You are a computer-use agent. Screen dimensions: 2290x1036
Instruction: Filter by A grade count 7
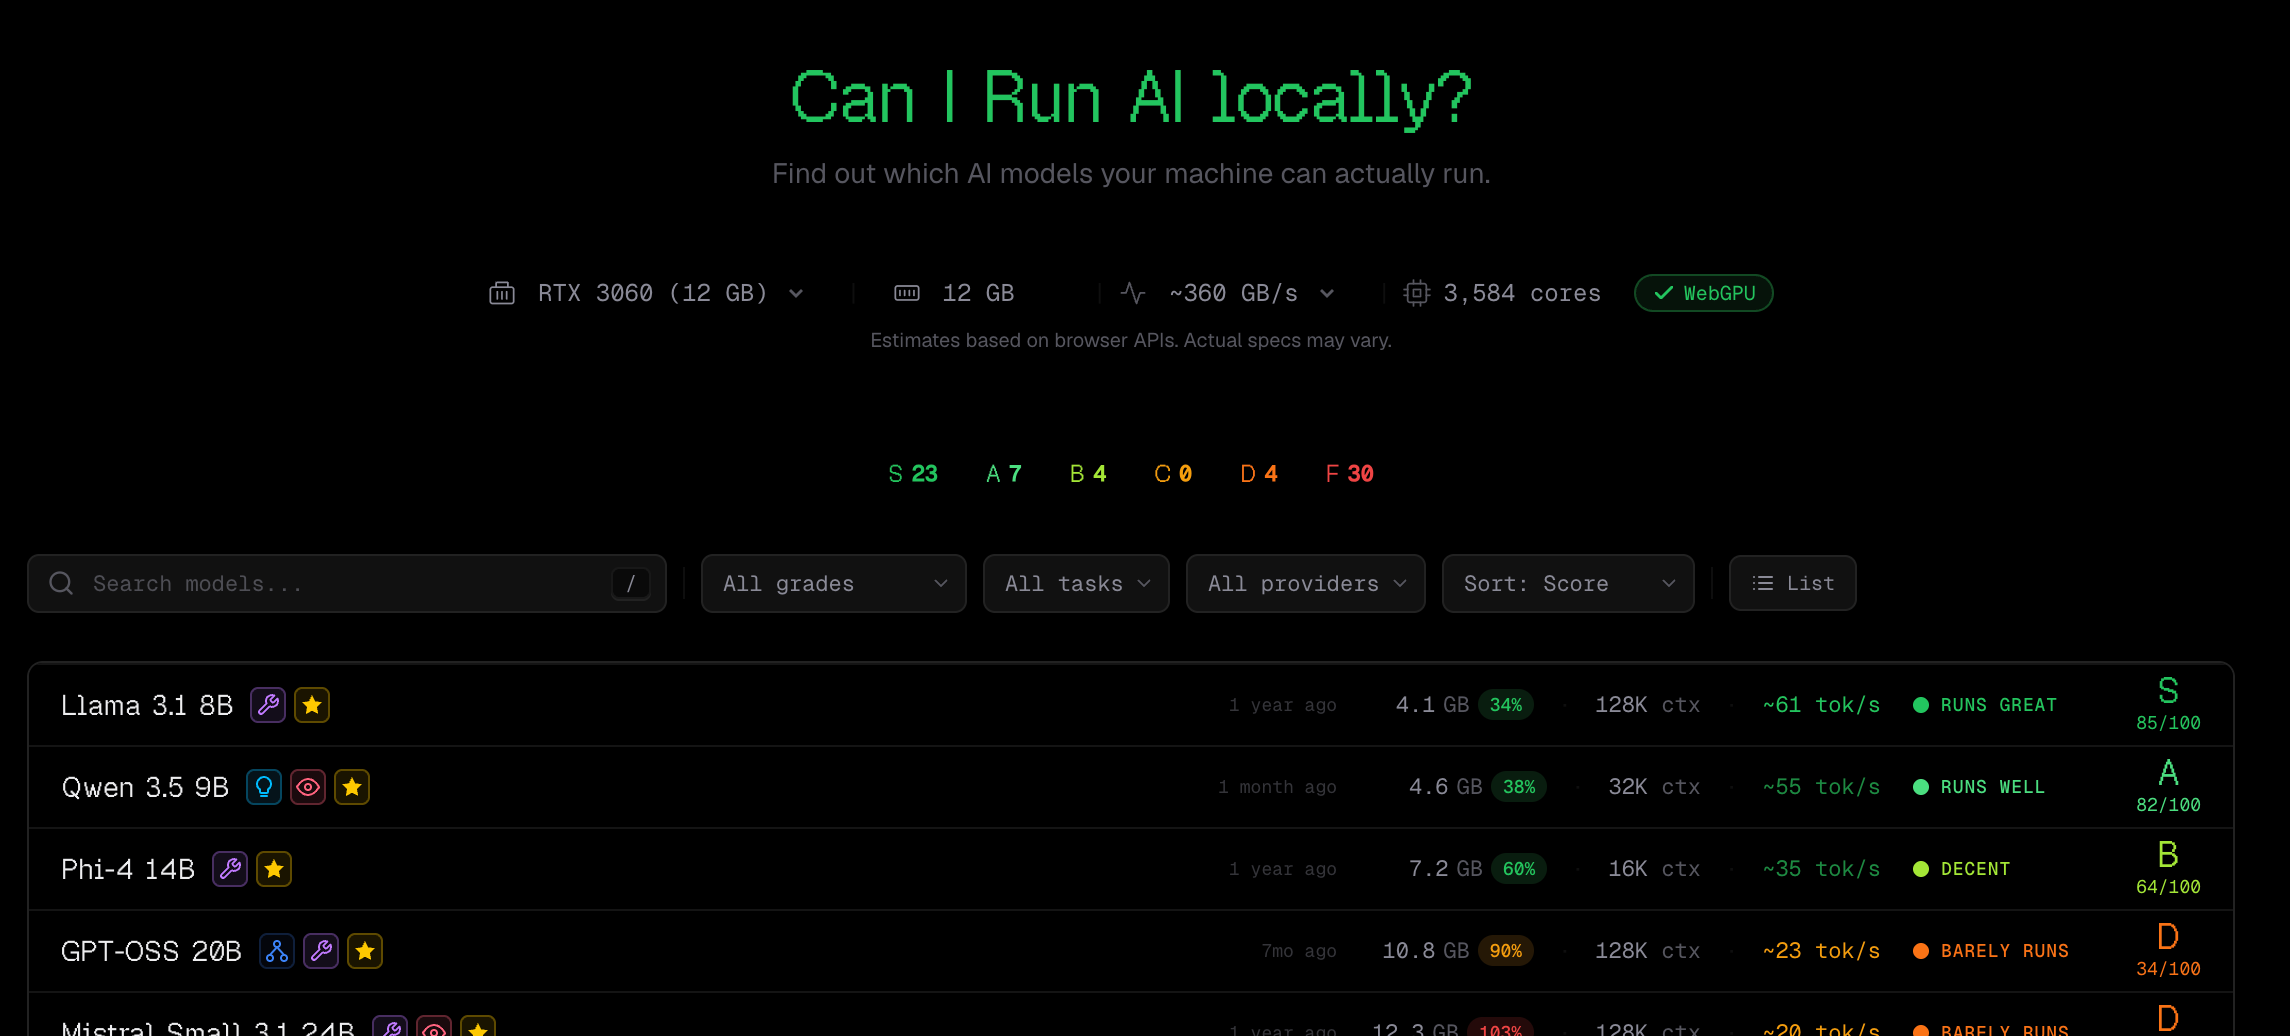(1004, 474)
